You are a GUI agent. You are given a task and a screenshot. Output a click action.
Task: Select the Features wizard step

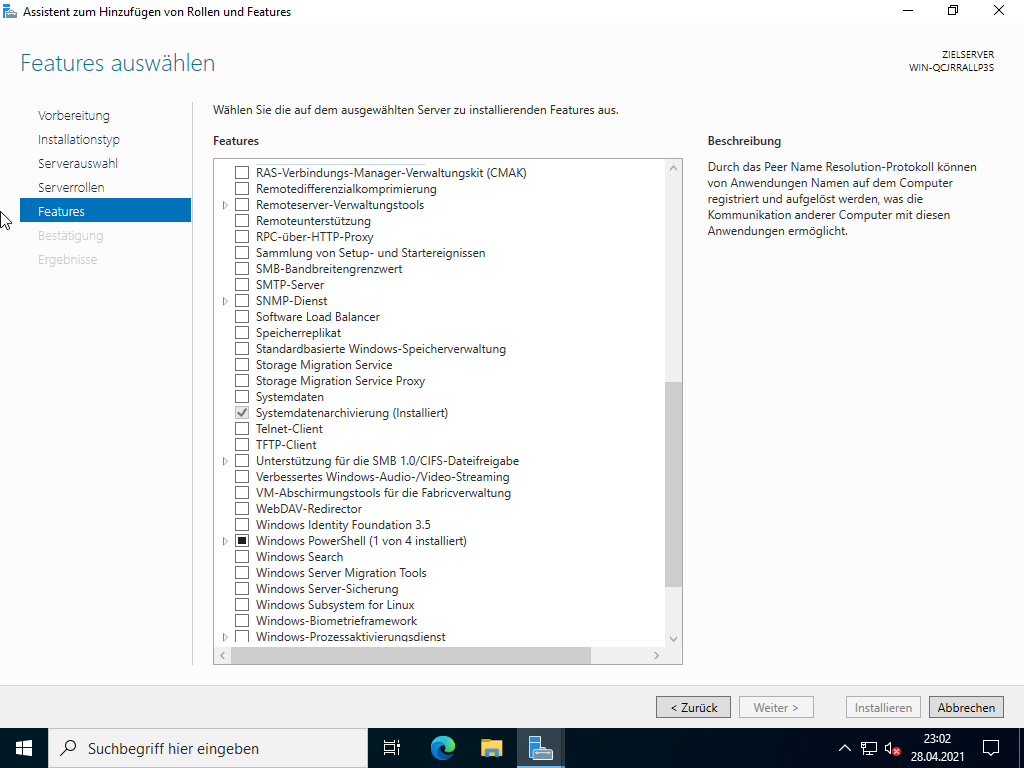pos(105,211)
